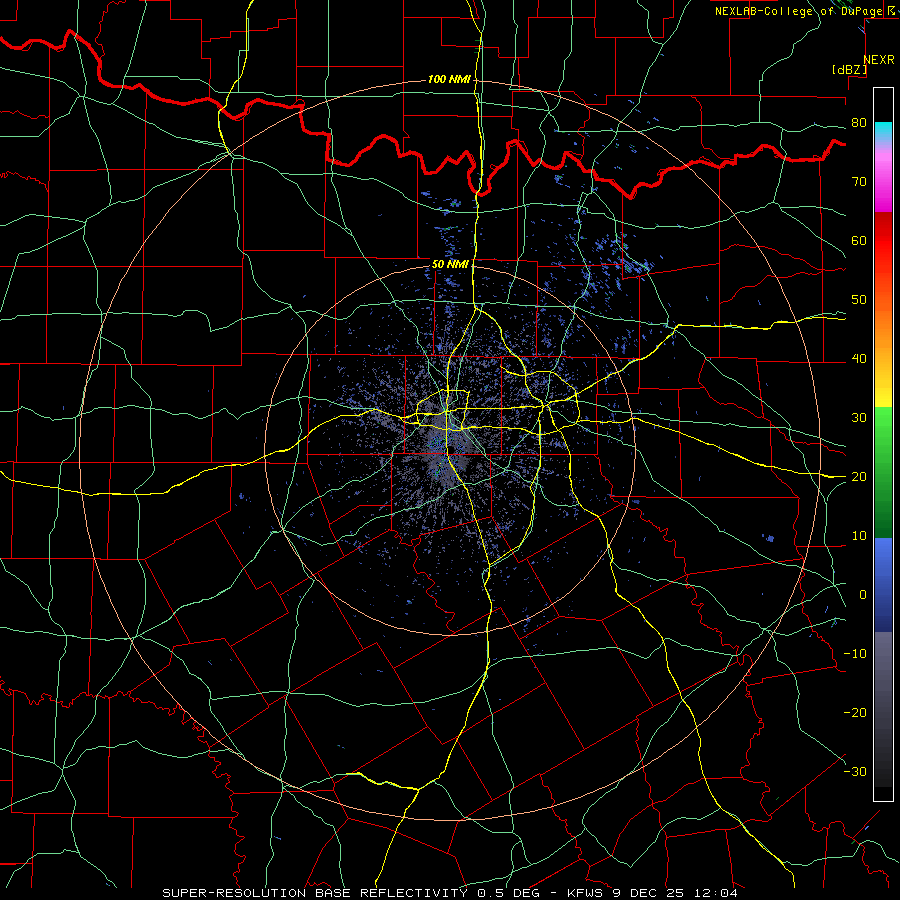Click the "80" value on dBZ scale
Screen dimensions: 900x900
pos(859,123)
